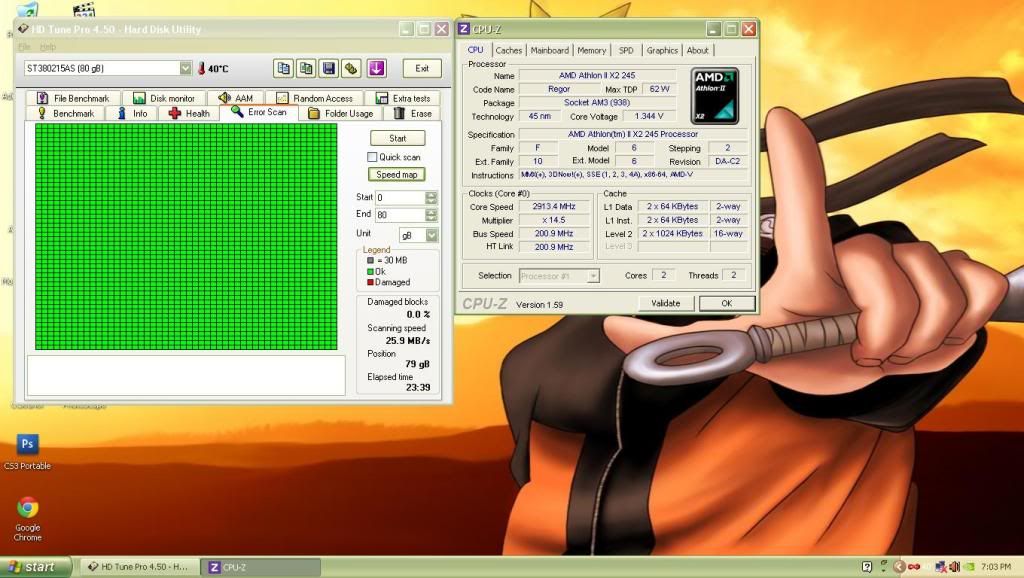Switch to SPD tab in CPU-Z
Viewport: 1024px width, 578px height.
[626, 50]
